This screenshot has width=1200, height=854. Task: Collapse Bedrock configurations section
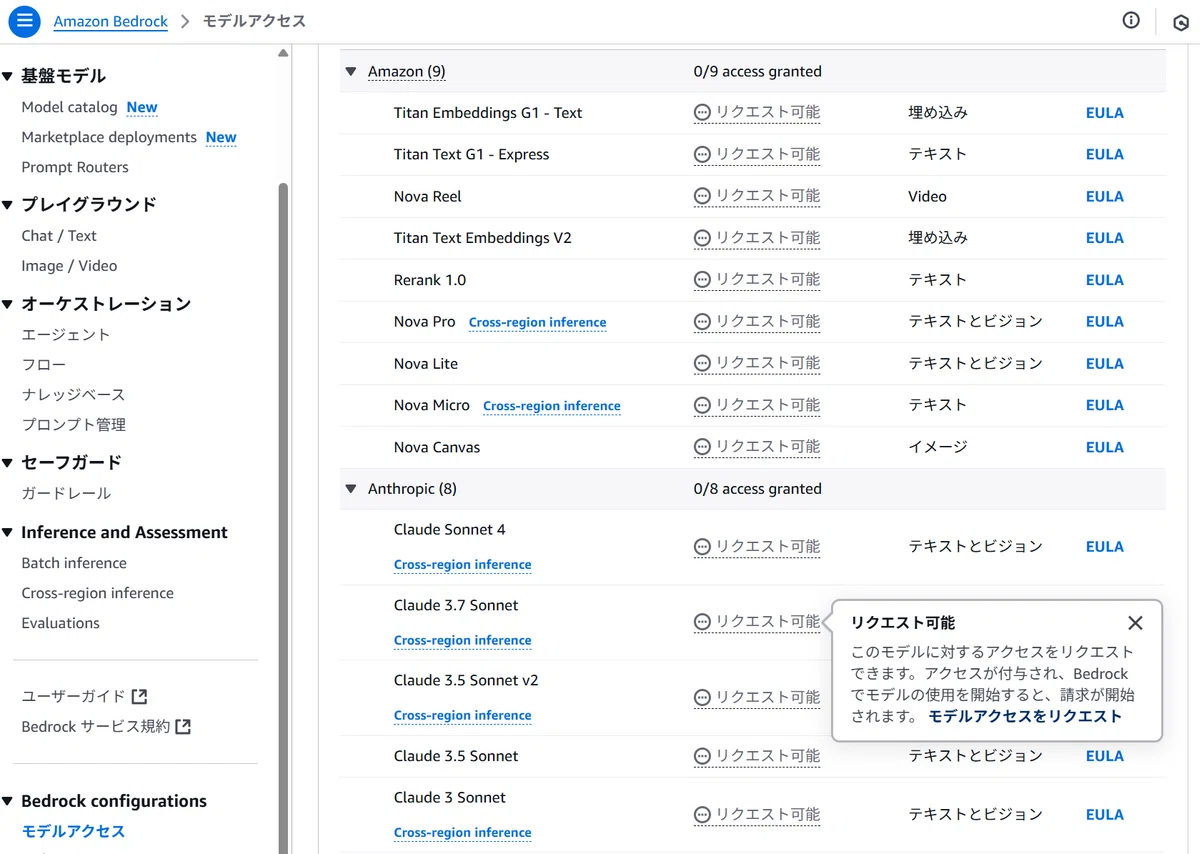(x=7, y=802)
